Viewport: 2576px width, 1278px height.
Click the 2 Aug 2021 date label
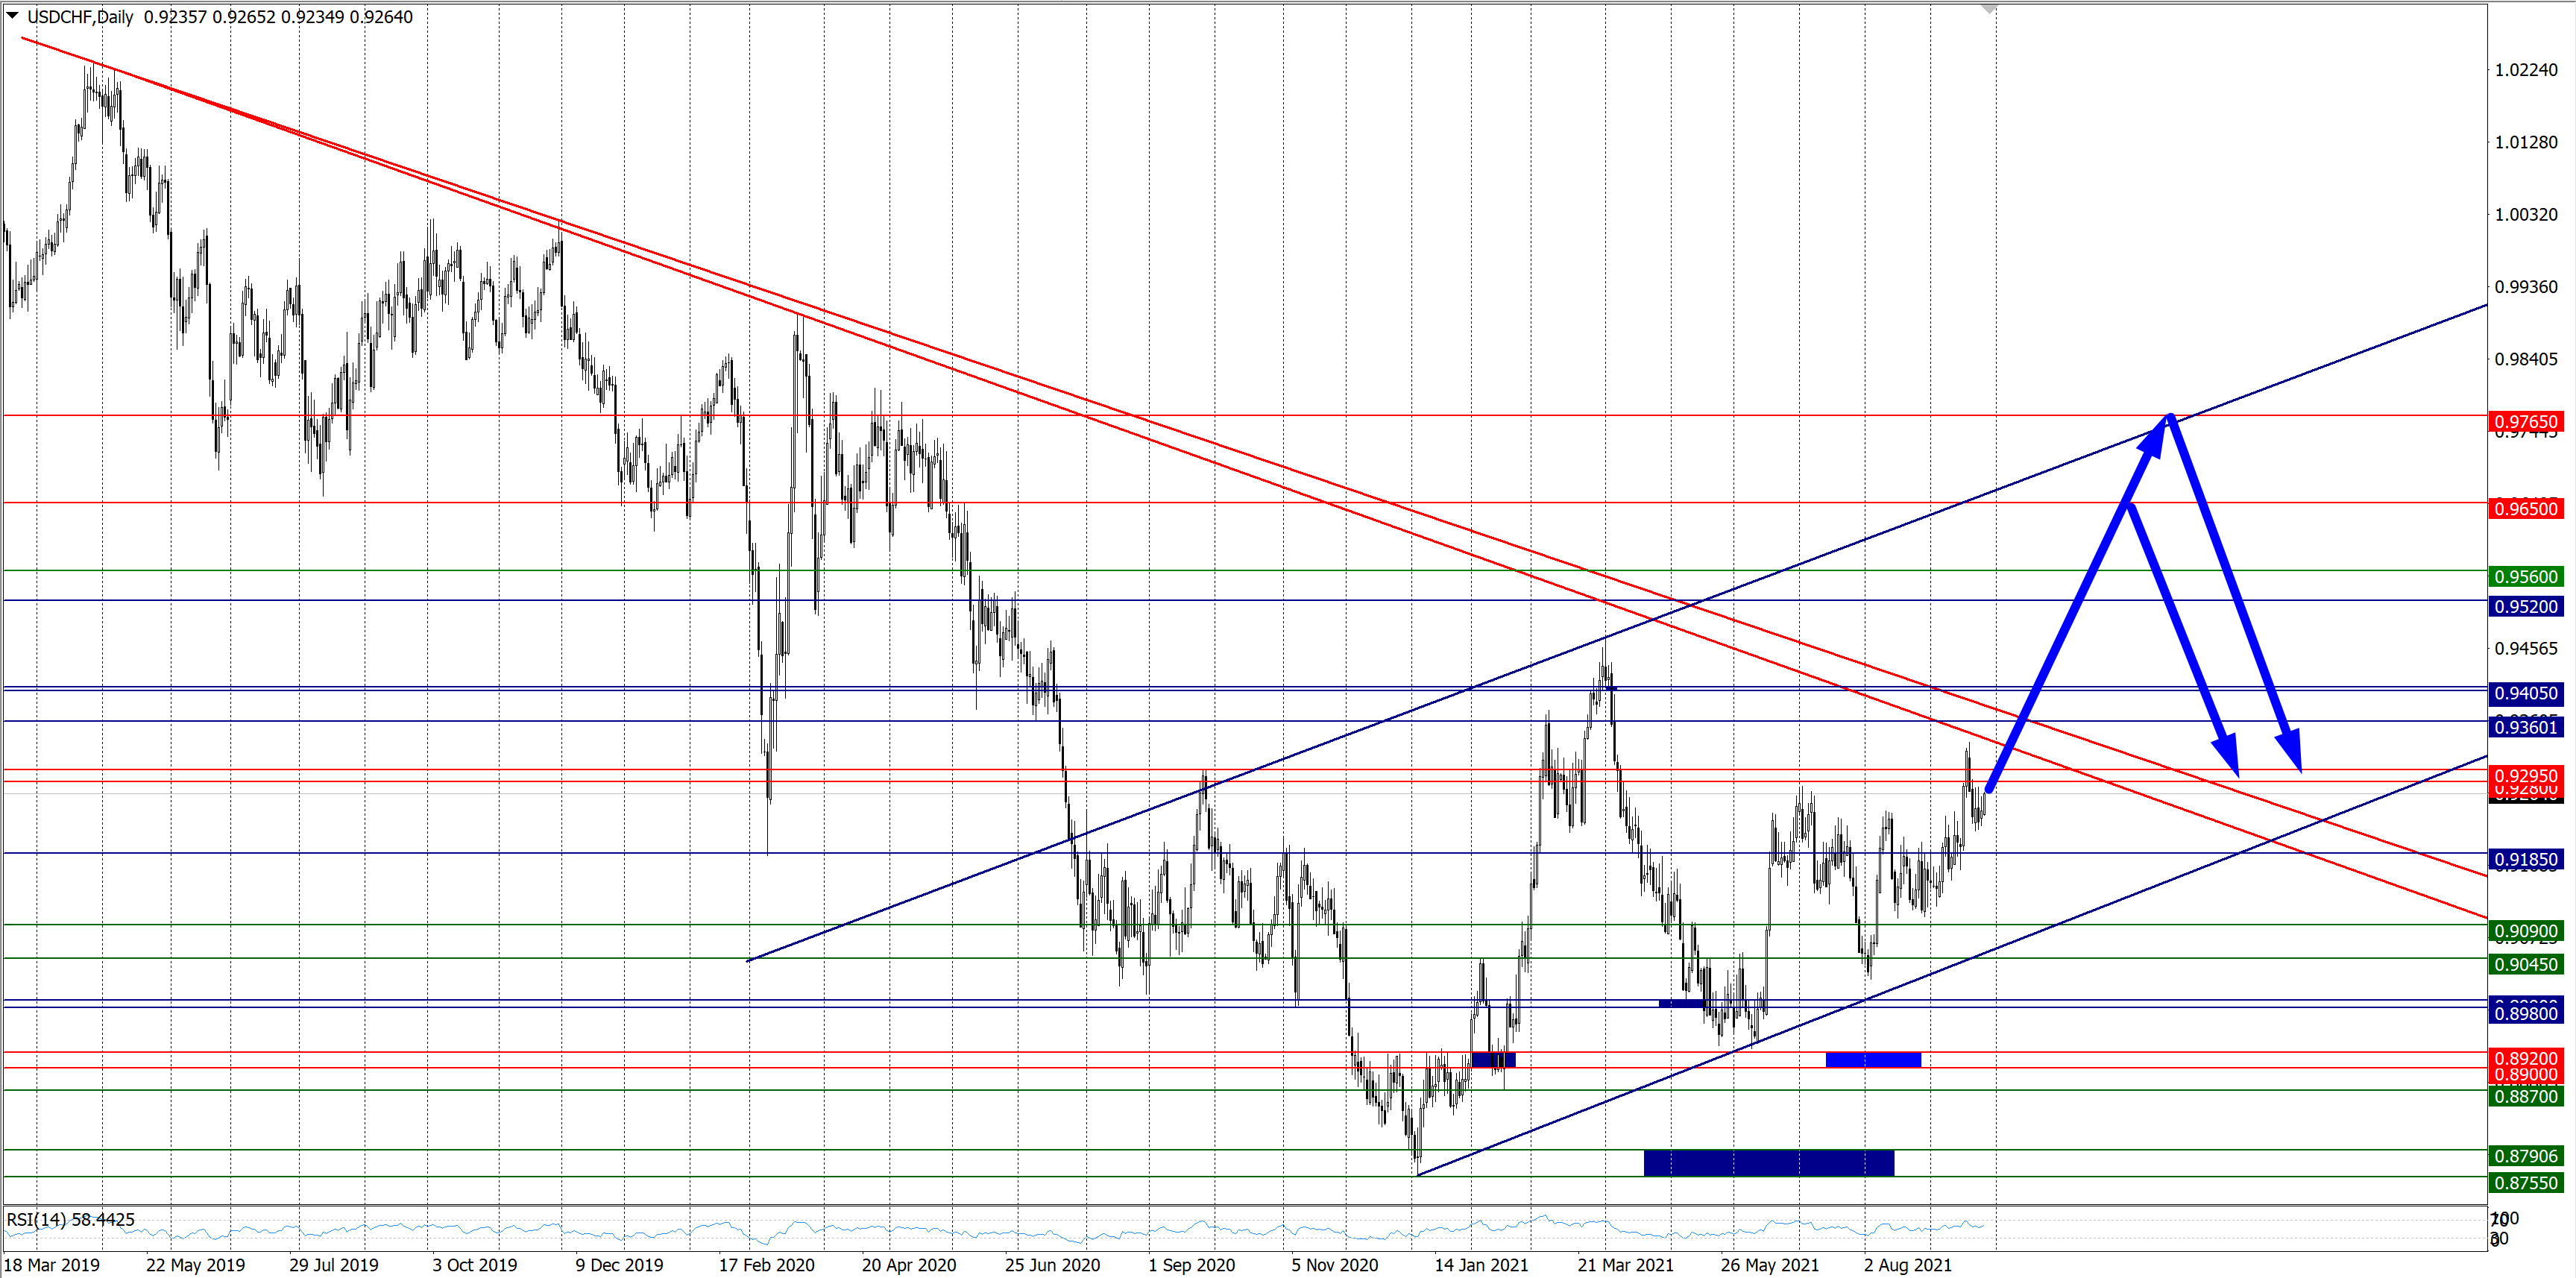[x=1907, y=1265]
